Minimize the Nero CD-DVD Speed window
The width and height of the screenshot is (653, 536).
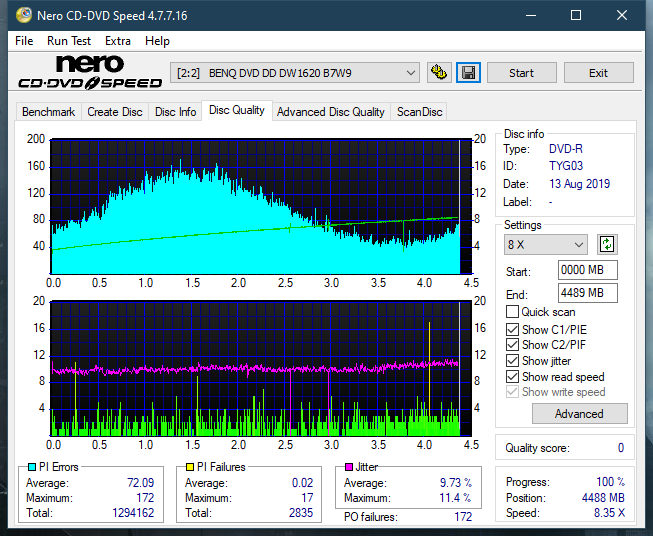(531, 15)
